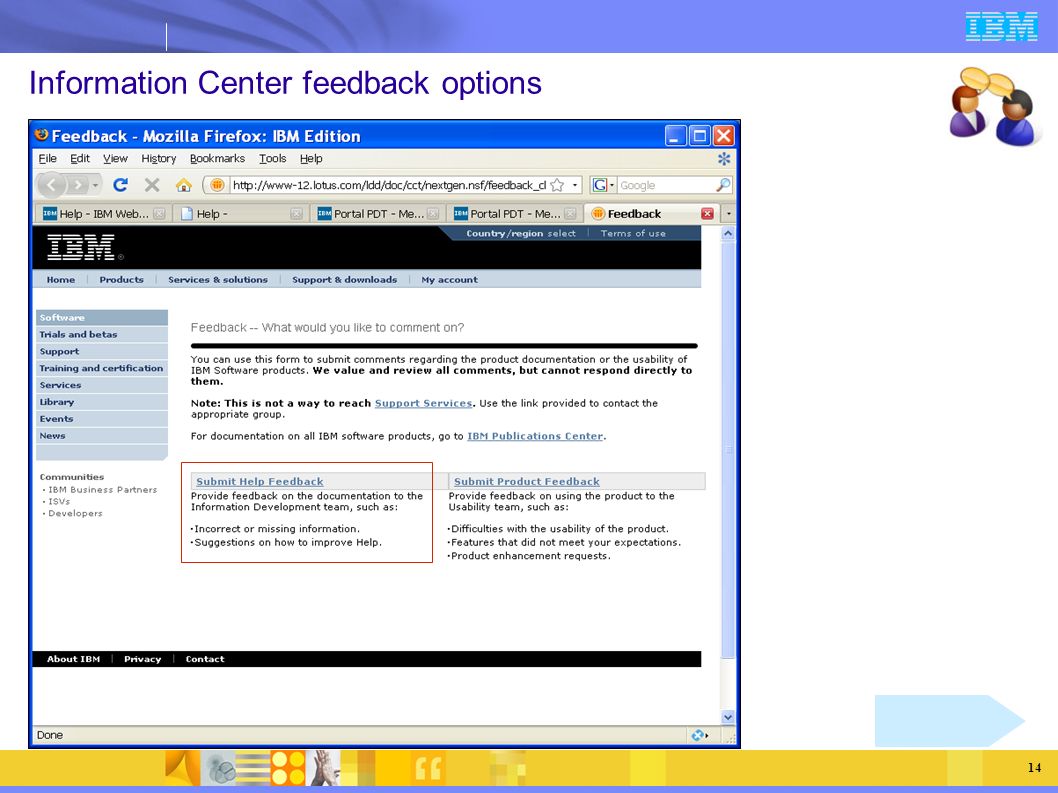Go to the home page icon

[184, 185]
